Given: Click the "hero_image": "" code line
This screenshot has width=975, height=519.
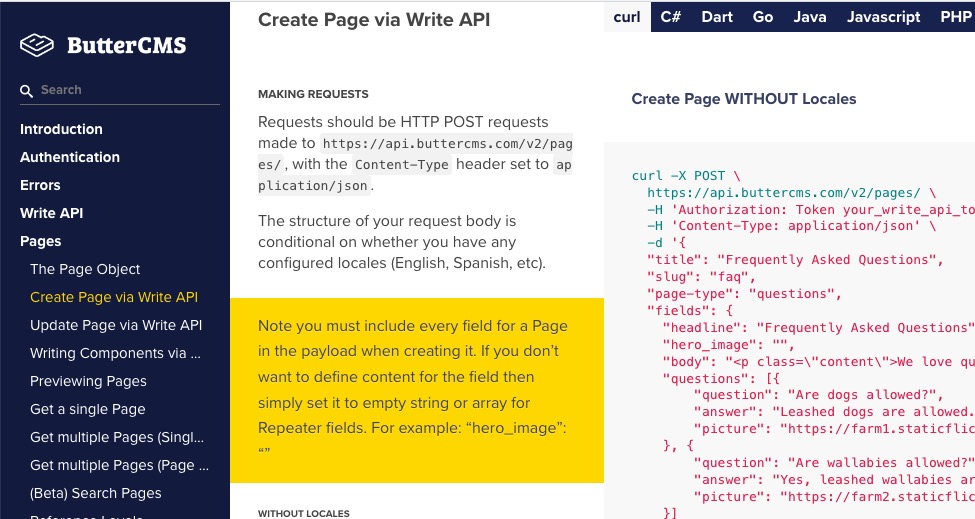Looking at the screenshot, I should [x=728, y=344].
